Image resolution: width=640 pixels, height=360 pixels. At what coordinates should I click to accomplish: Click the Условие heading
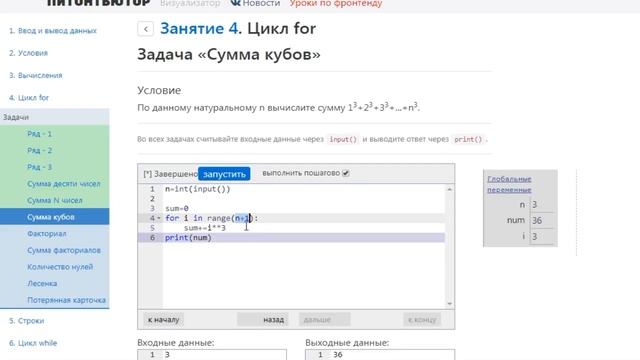tap(159, 90)
